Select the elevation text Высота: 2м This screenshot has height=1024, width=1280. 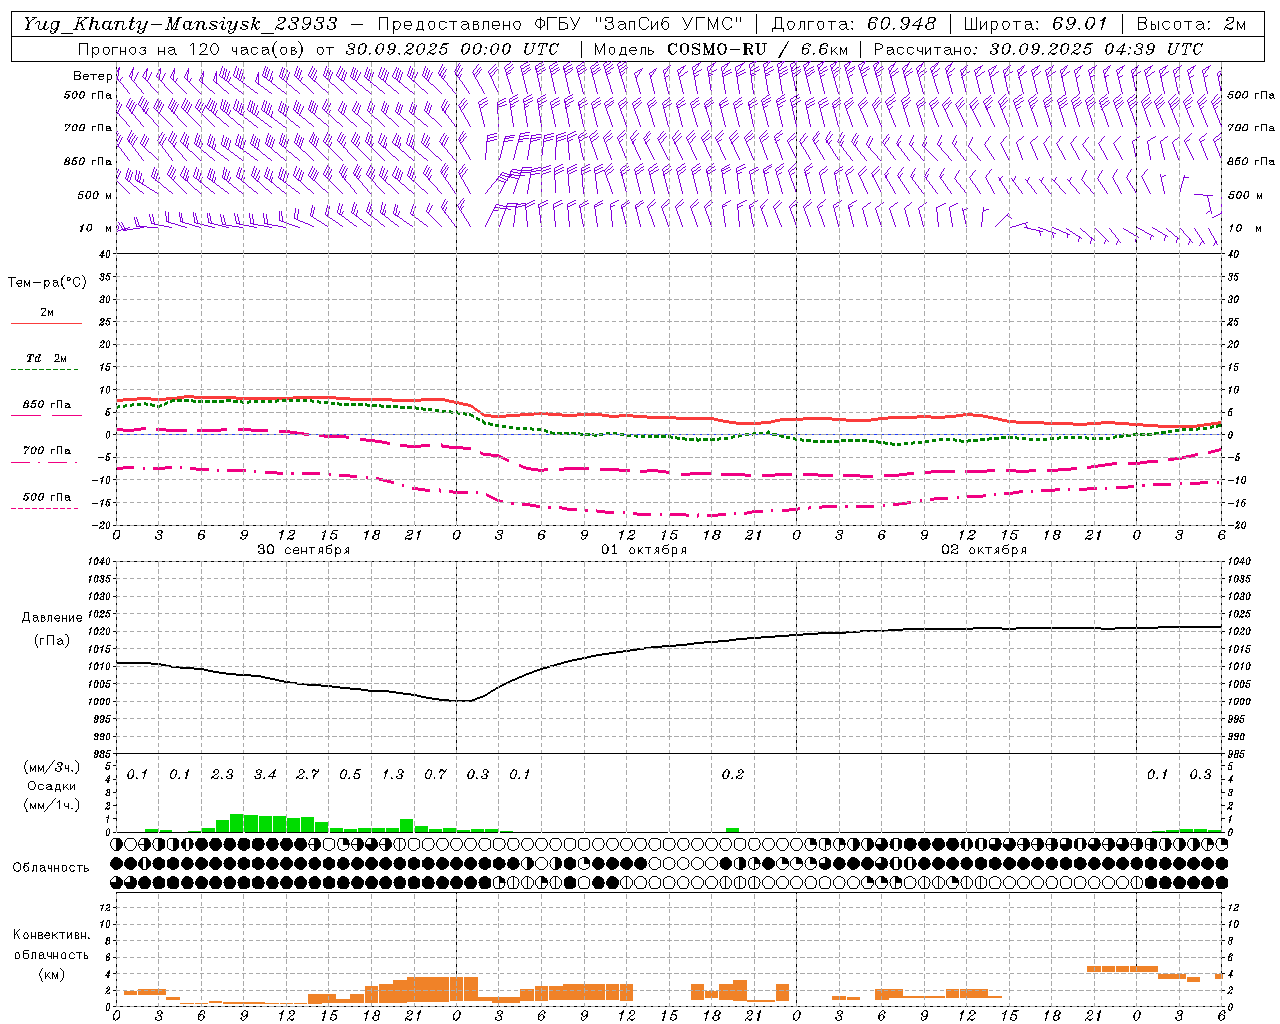point(1190,24)
